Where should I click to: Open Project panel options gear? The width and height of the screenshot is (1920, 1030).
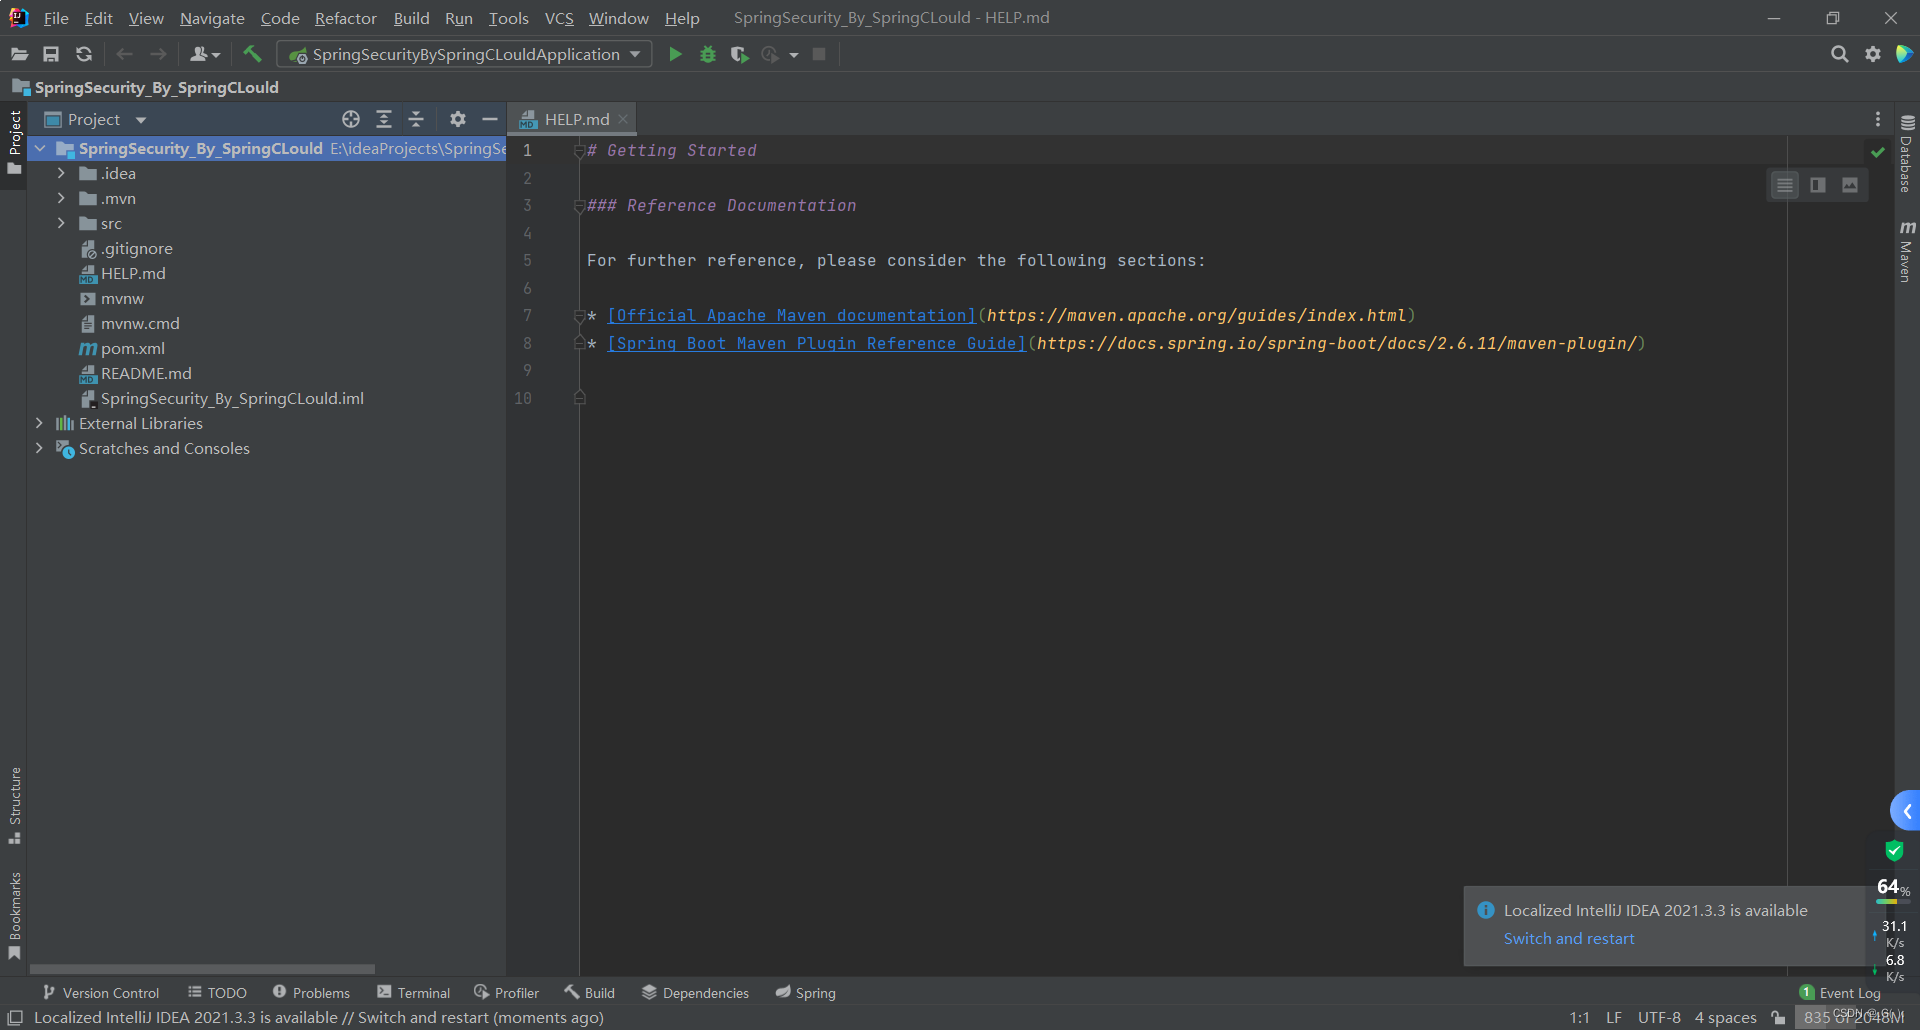pyautogui.click(x=458, y=119)
